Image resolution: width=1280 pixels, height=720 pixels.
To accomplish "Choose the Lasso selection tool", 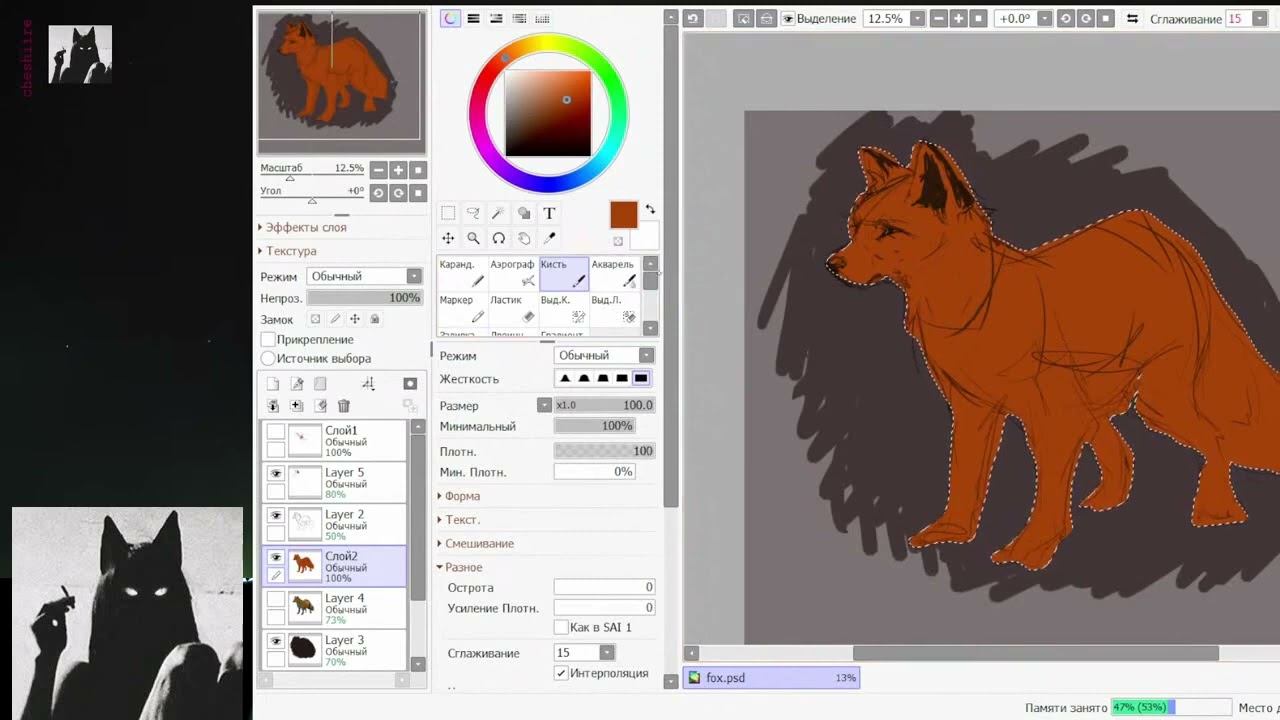I will (x=473, y=213).
